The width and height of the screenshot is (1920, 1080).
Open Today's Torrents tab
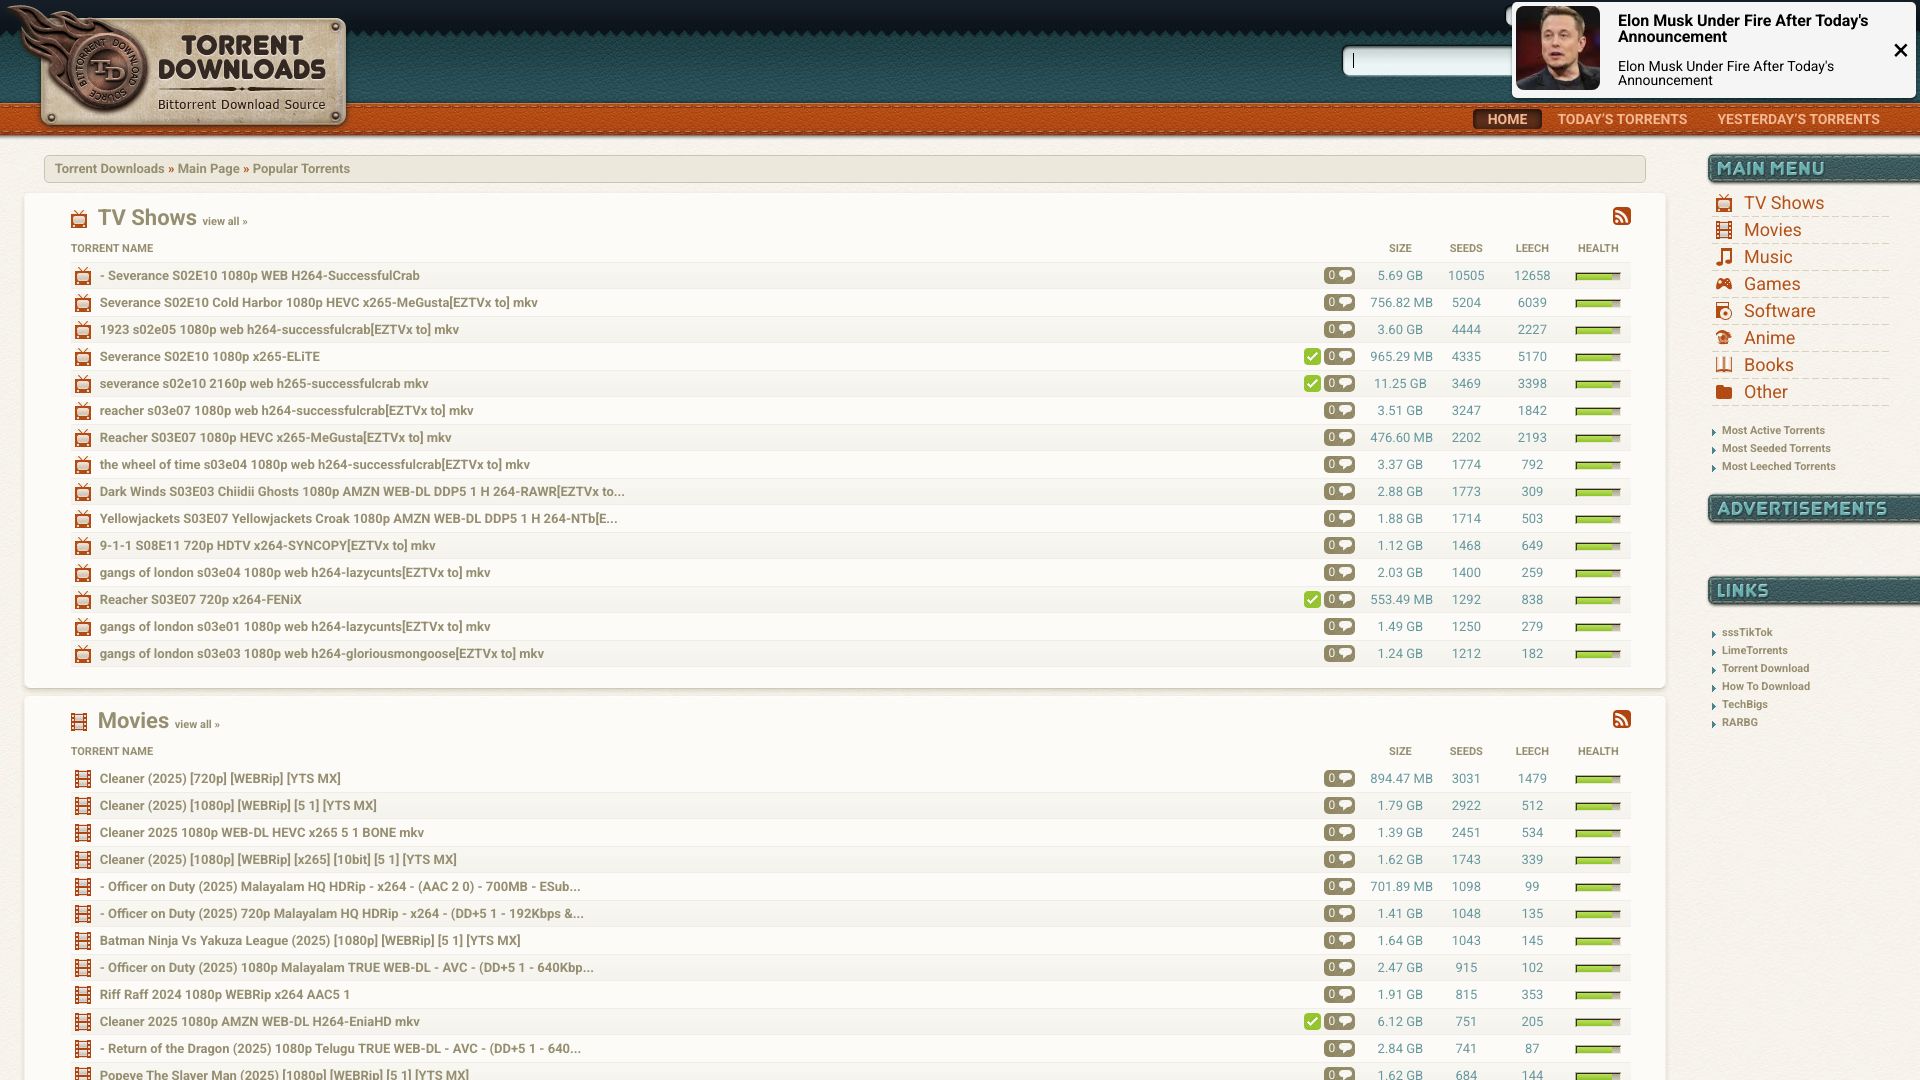[x=1621, y=119]
